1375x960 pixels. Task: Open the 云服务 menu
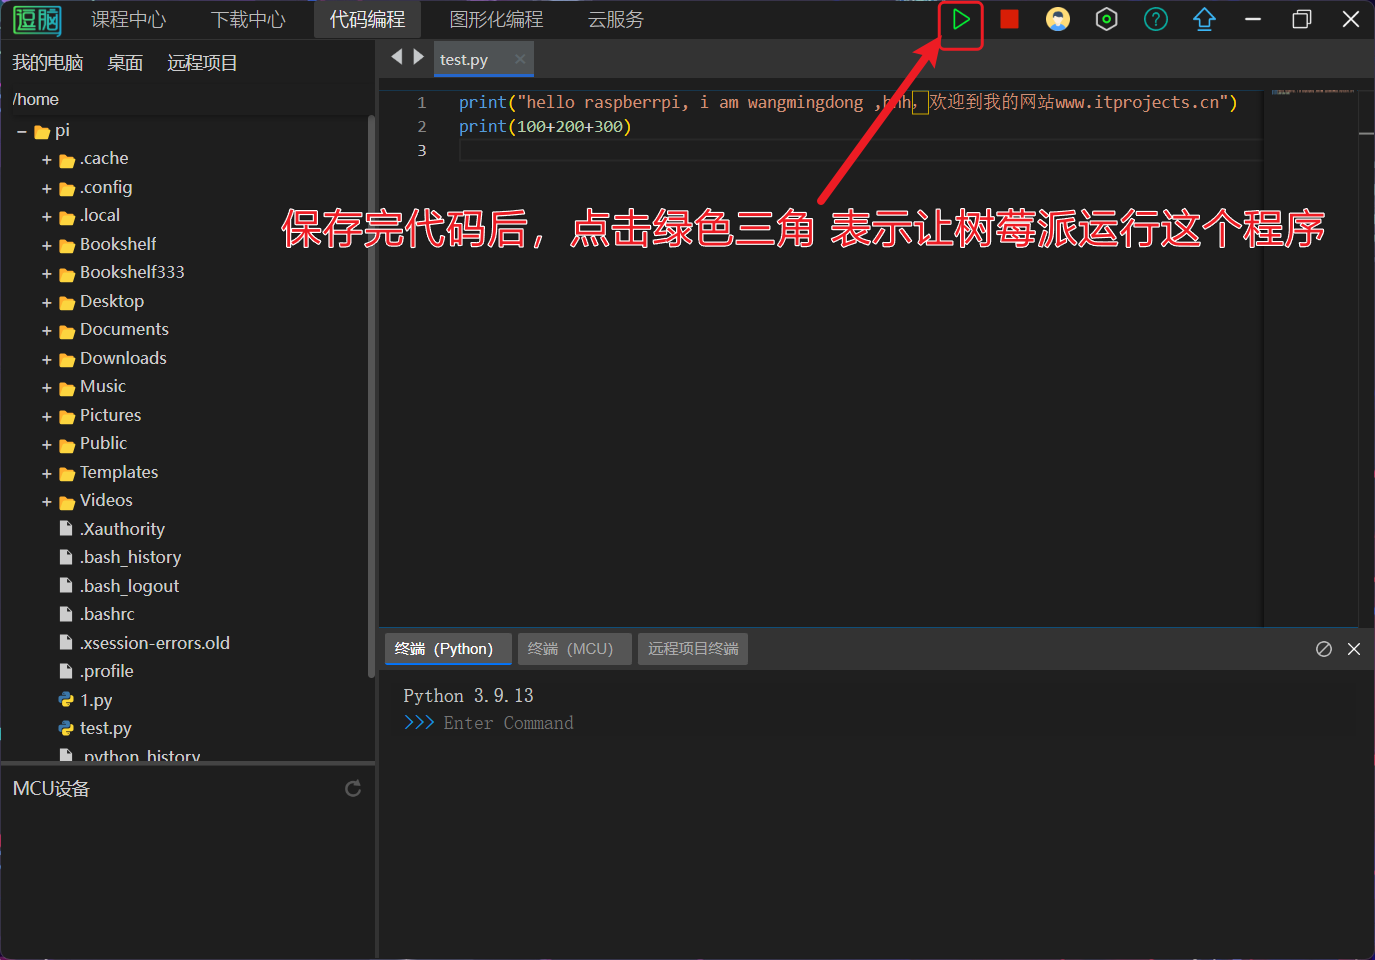(x=616, y=20)
